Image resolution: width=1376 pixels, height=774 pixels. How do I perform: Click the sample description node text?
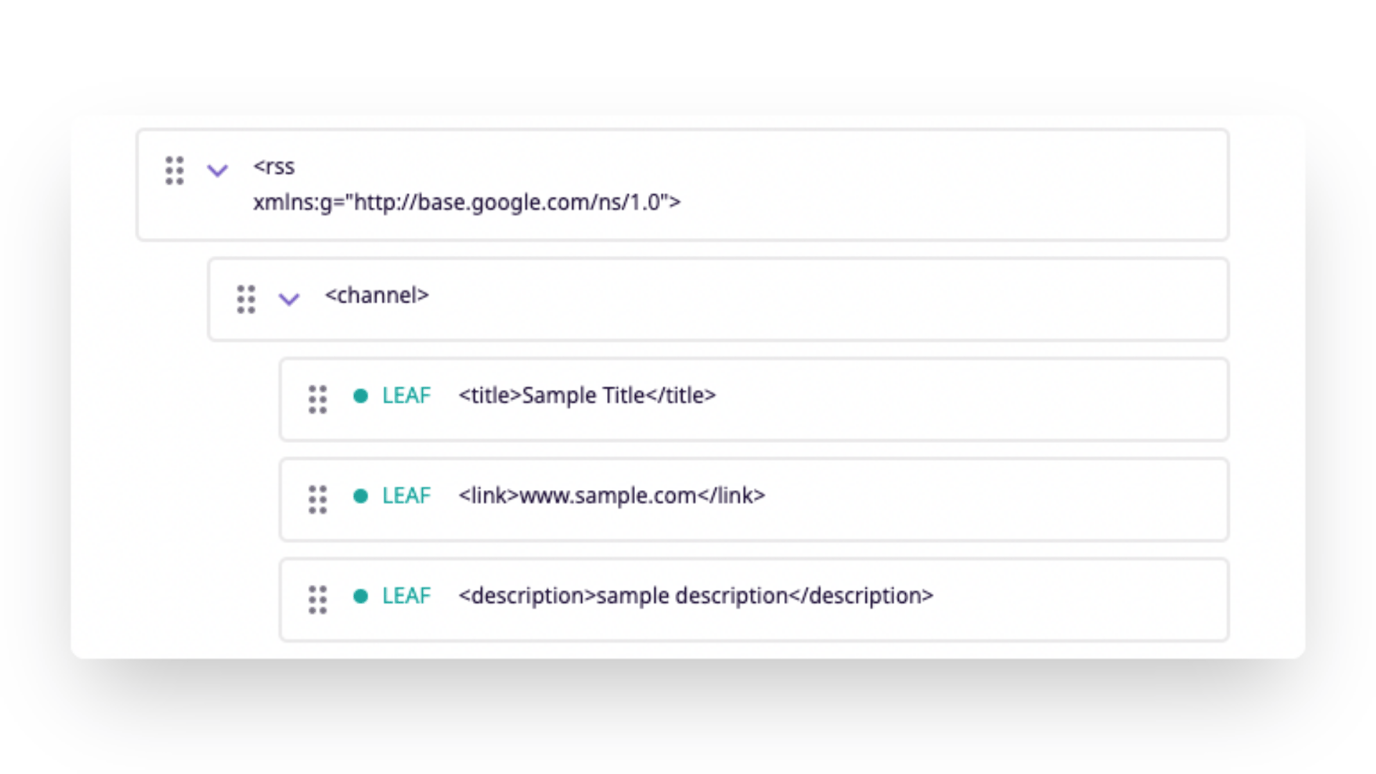point(695,596)
